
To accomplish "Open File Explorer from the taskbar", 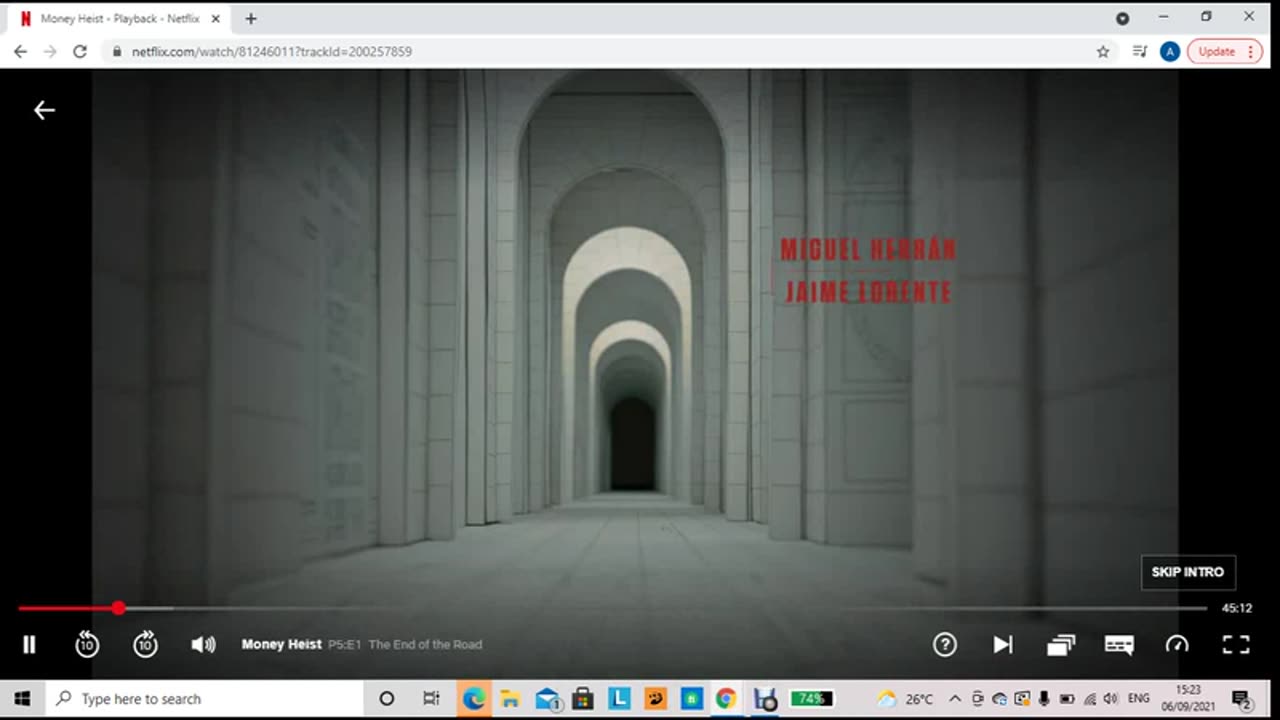I will tap(510, 699).
